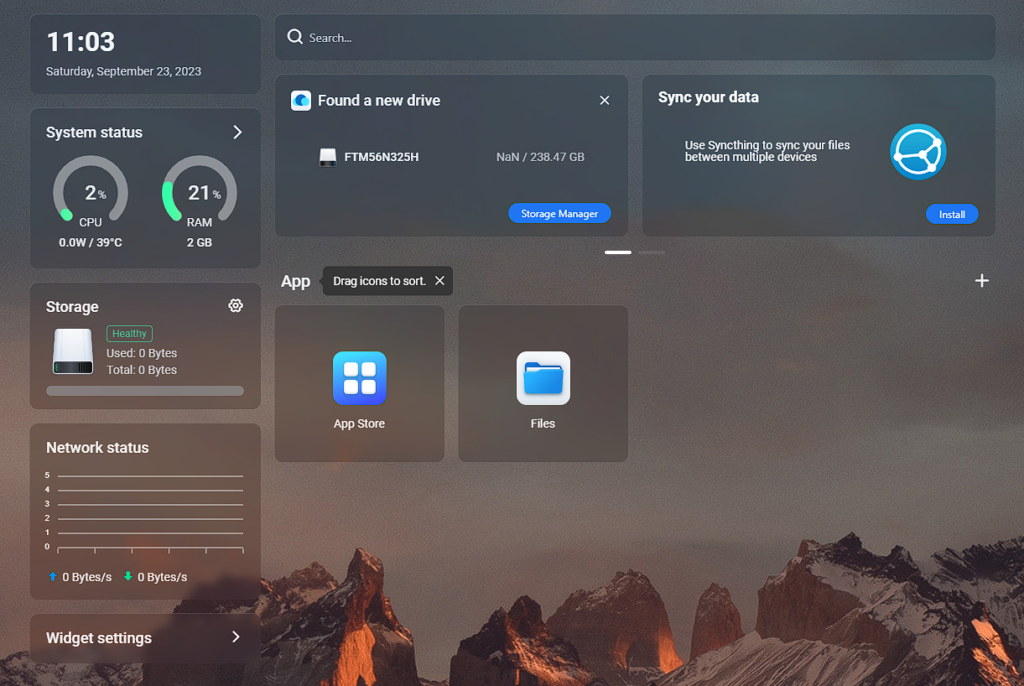Click the storage settings gear icon
Image resolution: width=1024 pixels, height=686 pixels.
(236, 306)
